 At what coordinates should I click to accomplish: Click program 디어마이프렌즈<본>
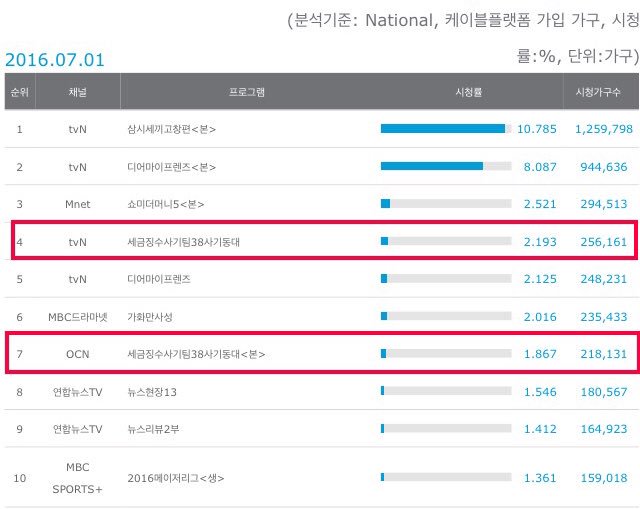171,167
